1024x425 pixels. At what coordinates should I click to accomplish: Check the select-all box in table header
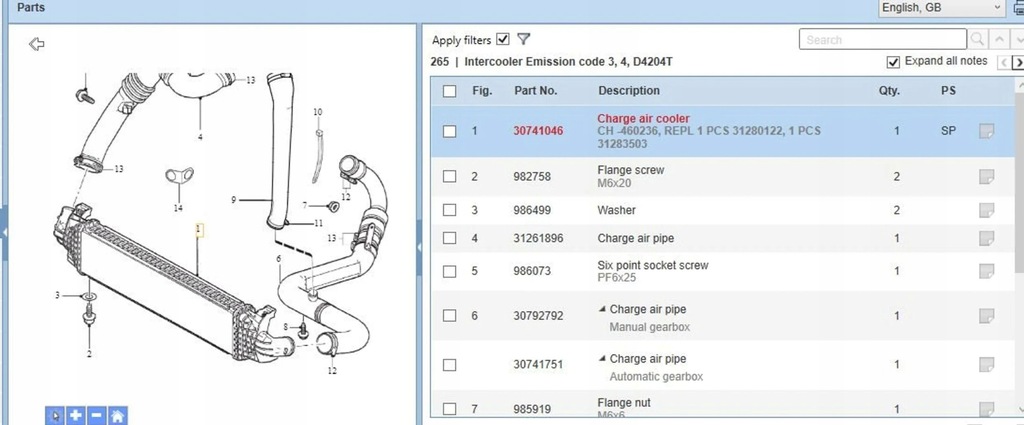449,91
